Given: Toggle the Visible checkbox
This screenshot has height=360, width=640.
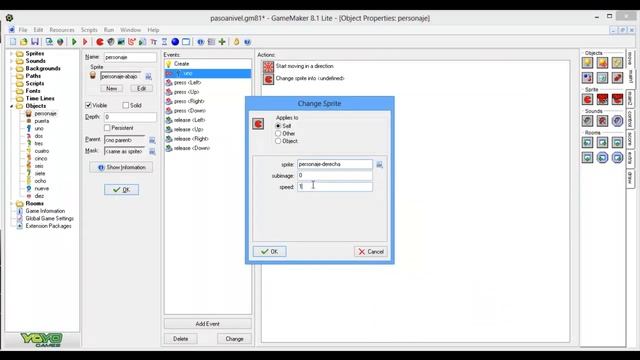Looking at the screenshot, I should click(88, 105).
